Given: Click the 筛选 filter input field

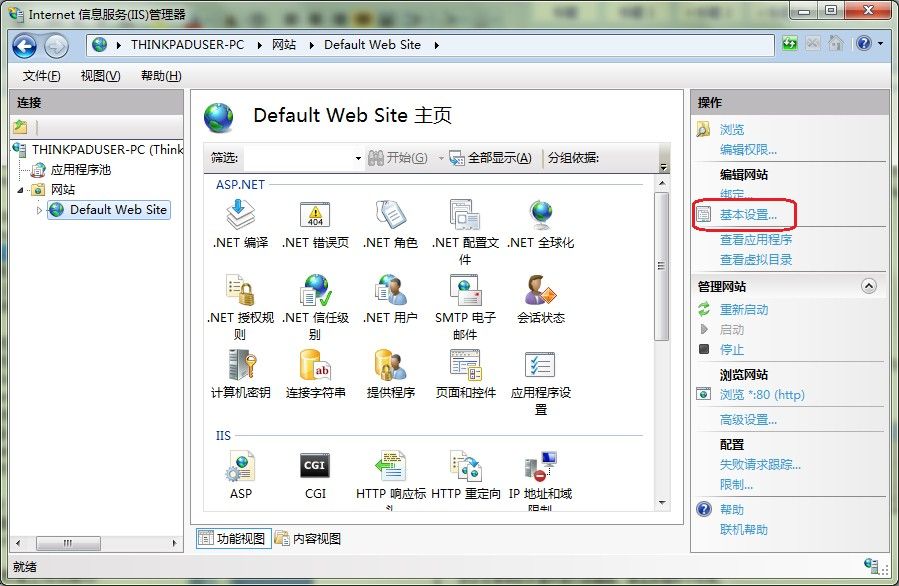Looking at the screenshot, I should (298, 158).
